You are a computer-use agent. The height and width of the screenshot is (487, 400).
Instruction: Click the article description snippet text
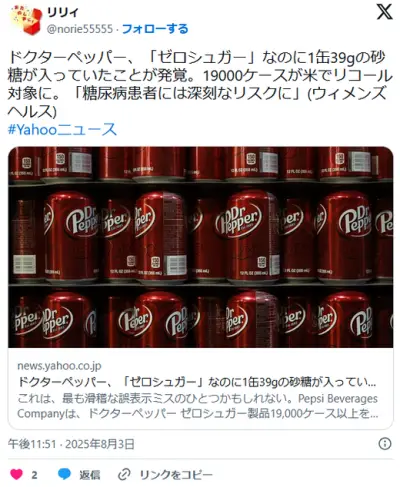click(197, 406)
